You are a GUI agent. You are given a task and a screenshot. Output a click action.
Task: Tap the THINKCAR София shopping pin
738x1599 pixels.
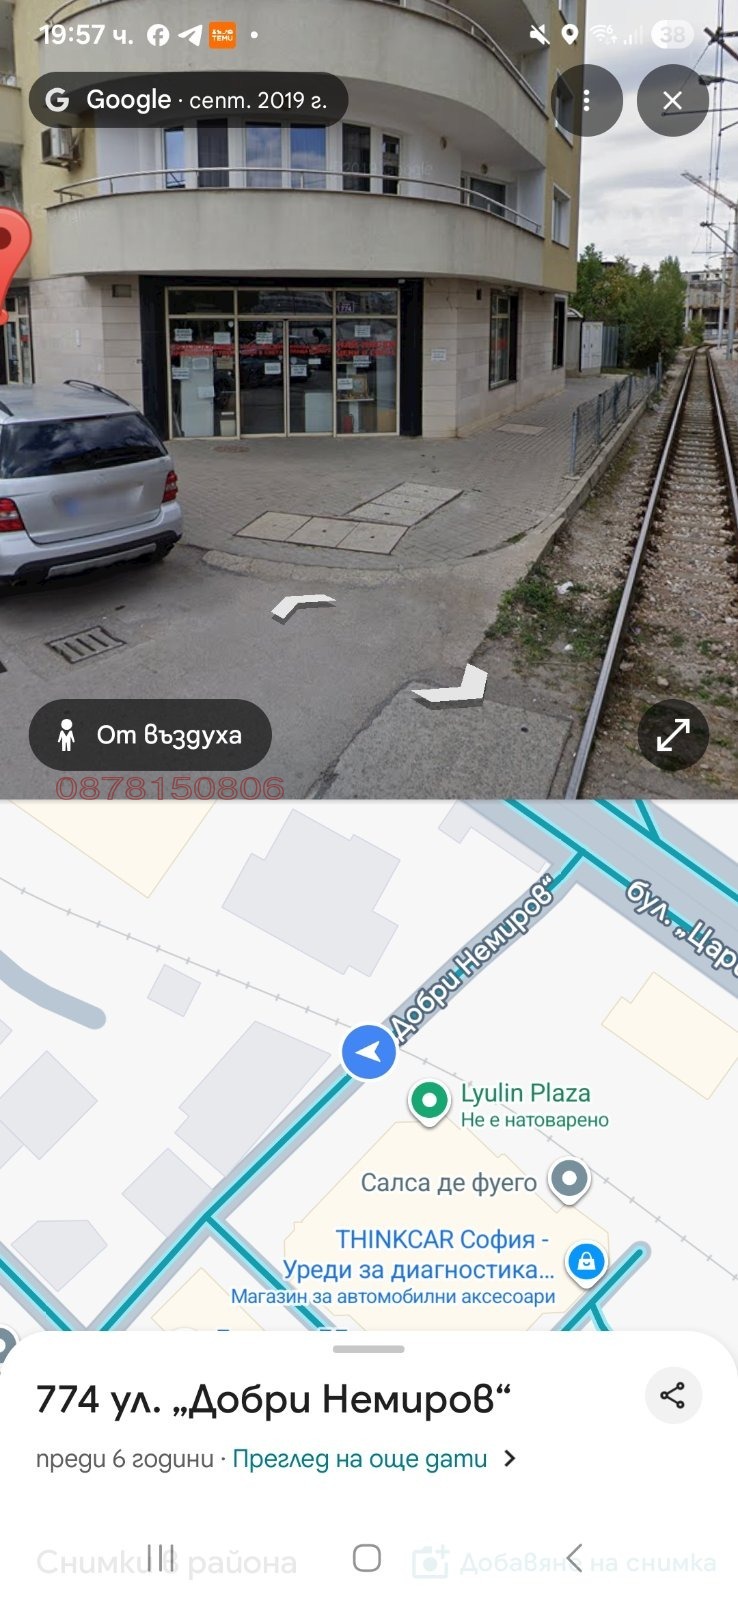(586, 1262)
